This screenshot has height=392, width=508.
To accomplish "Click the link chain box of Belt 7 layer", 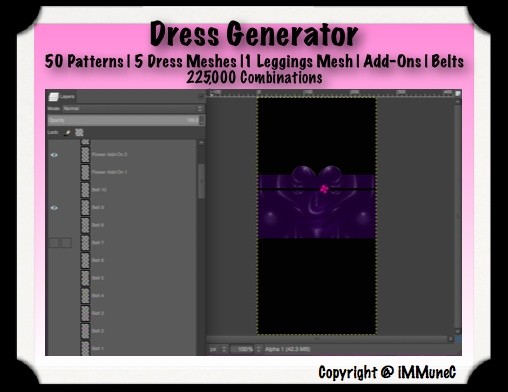I will click(66, 243).
